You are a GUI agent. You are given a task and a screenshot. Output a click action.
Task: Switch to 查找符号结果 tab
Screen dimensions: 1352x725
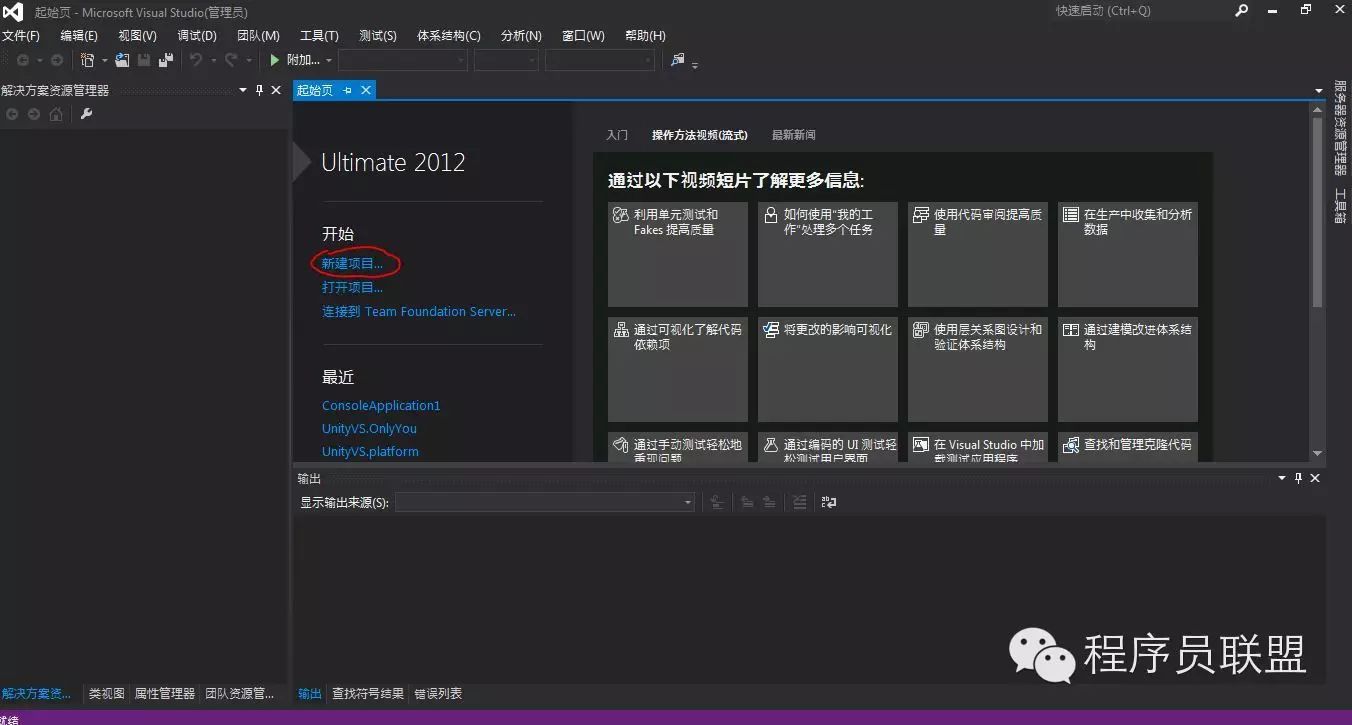coord(368,694)
